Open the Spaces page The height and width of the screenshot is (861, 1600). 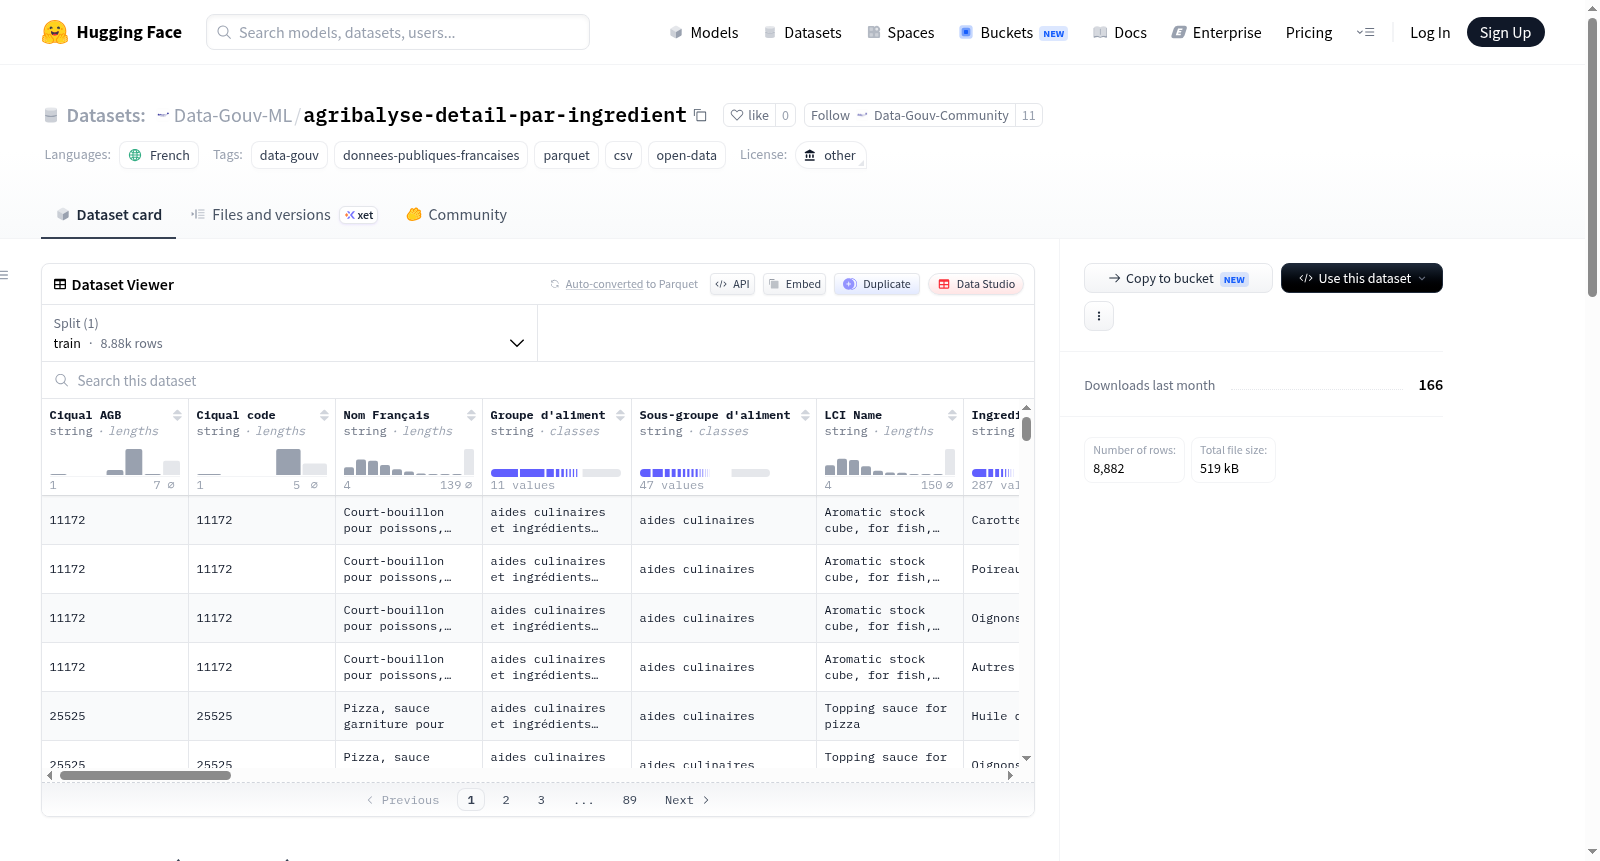pyautogui.click(x=901, y=32)
